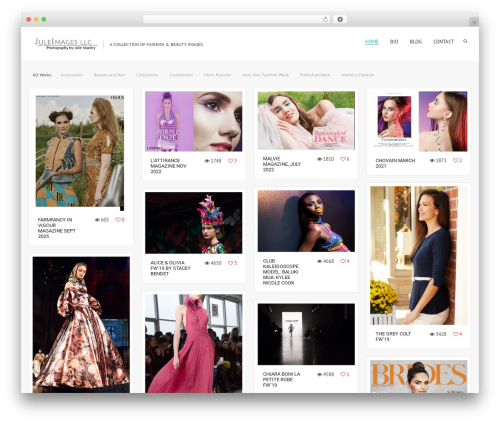Filter by New York Fashion Week

point(265,75)
